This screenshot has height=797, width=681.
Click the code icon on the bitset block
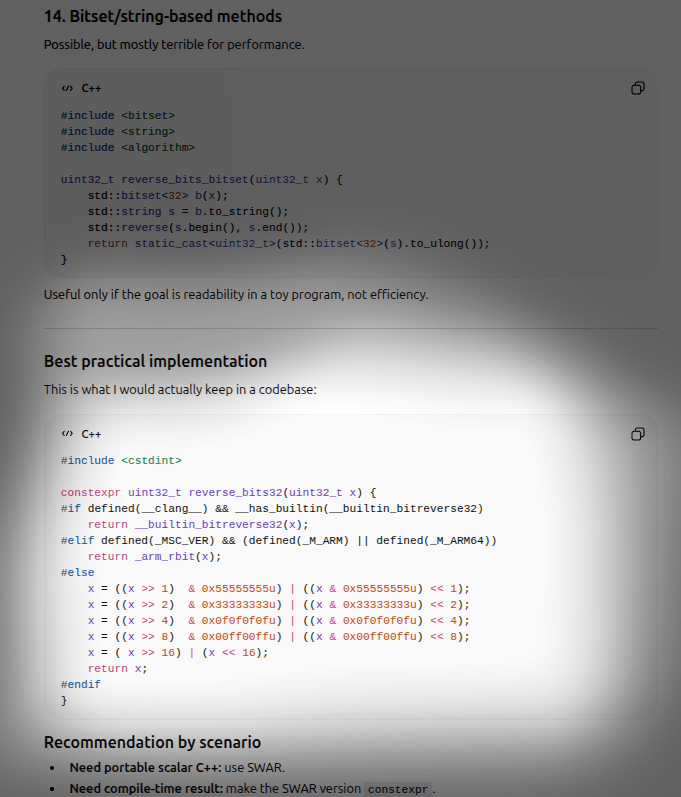pos(66,88)
